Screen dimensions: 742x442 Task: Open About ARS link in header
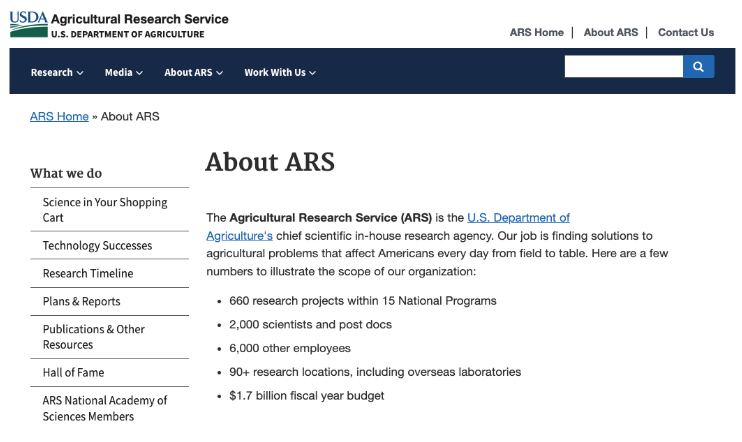point(610,32)
